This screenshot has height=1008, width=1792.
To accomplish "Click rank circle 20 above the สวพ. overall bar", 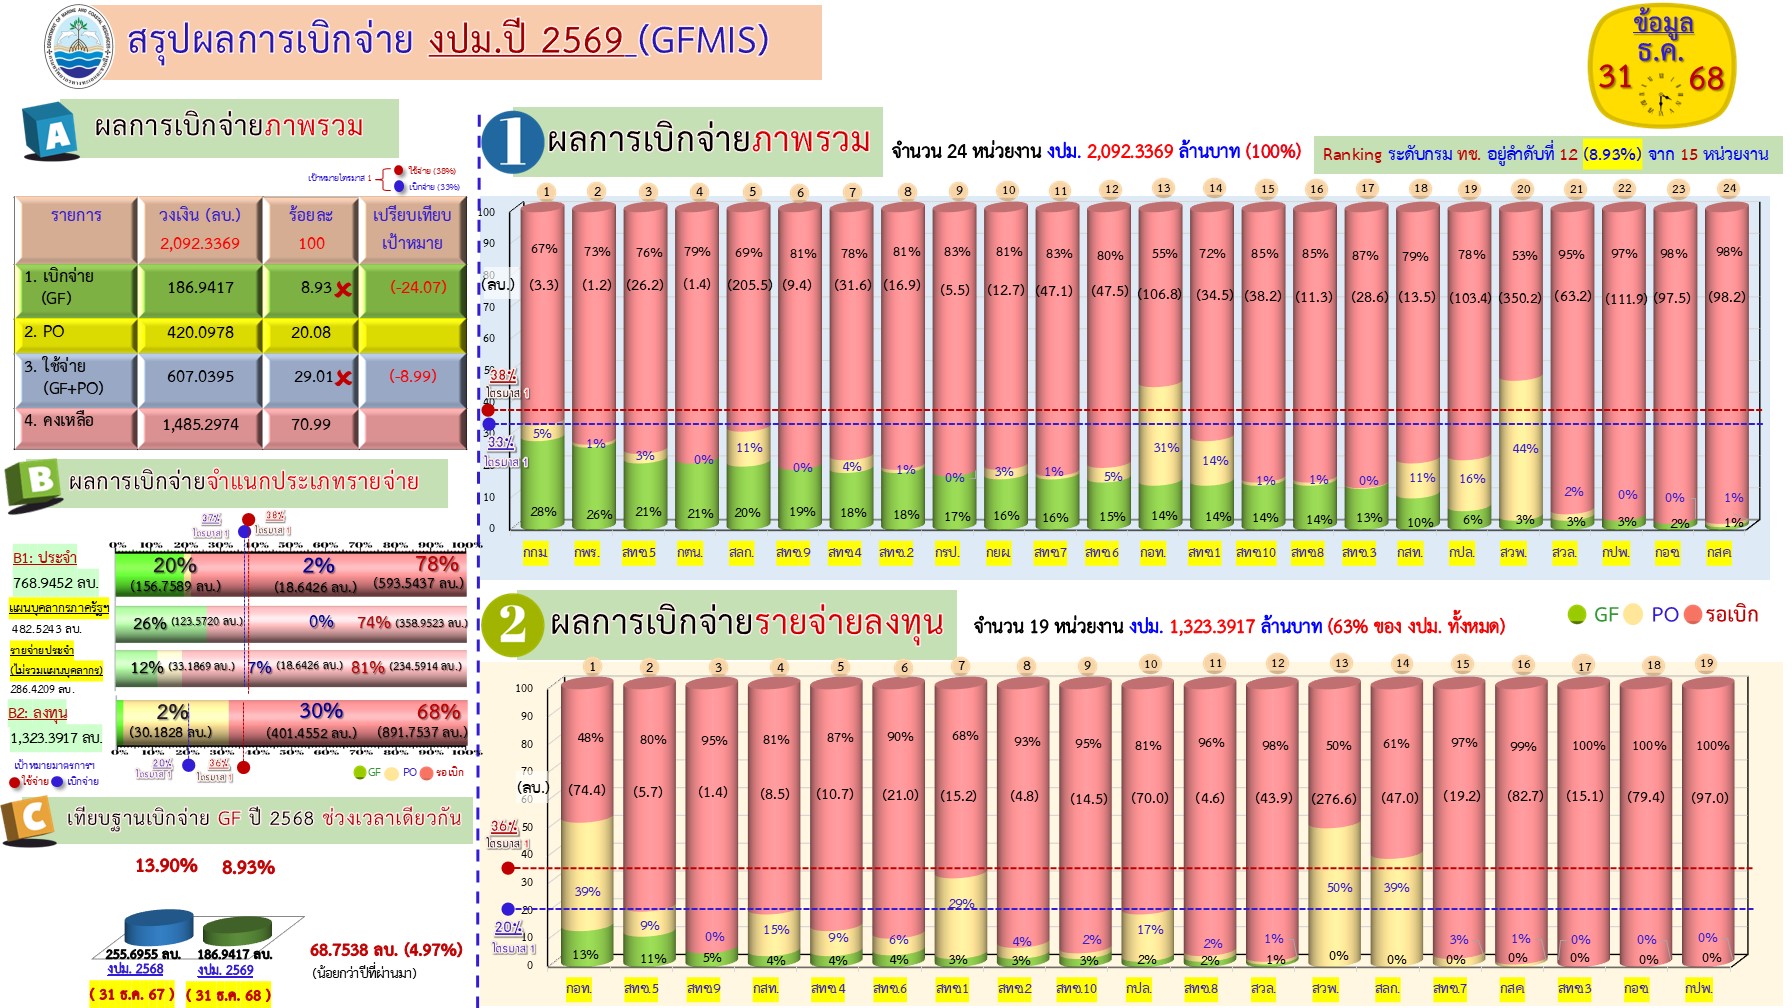I will click(x=1523, y=189).
